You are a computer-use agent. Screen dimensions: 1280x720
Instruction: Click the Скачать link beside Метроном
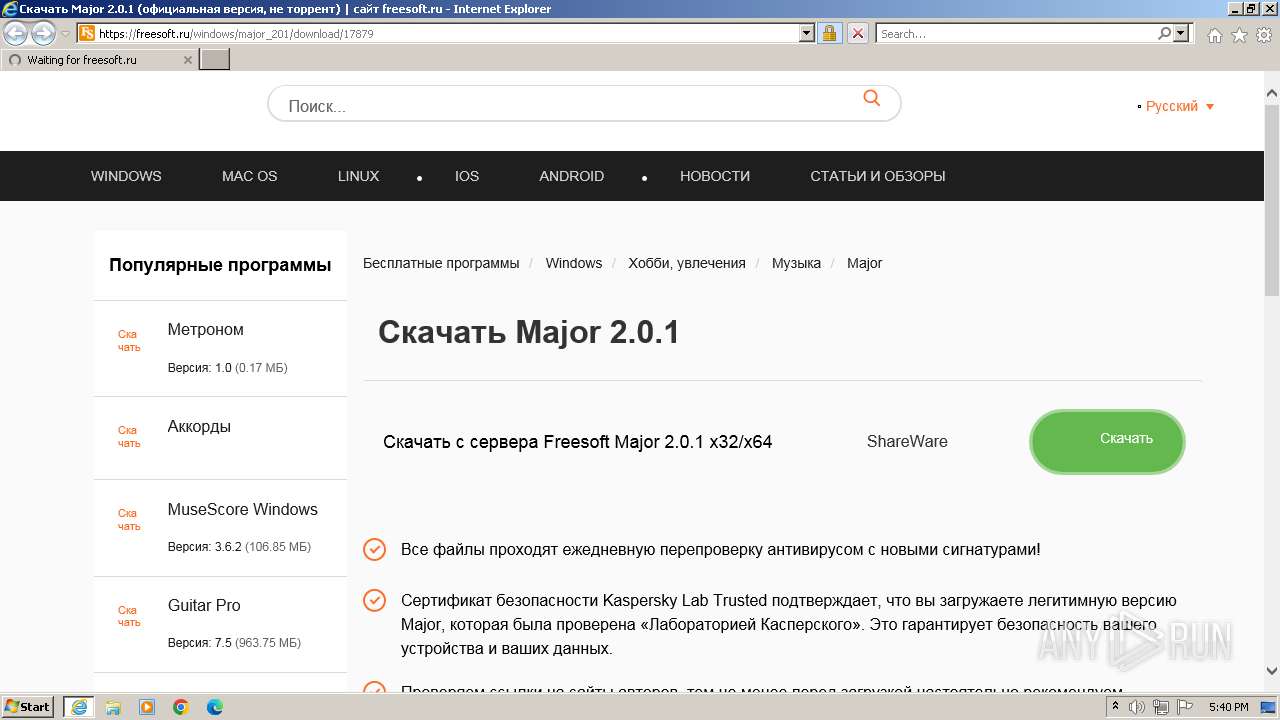pos(129,341)
